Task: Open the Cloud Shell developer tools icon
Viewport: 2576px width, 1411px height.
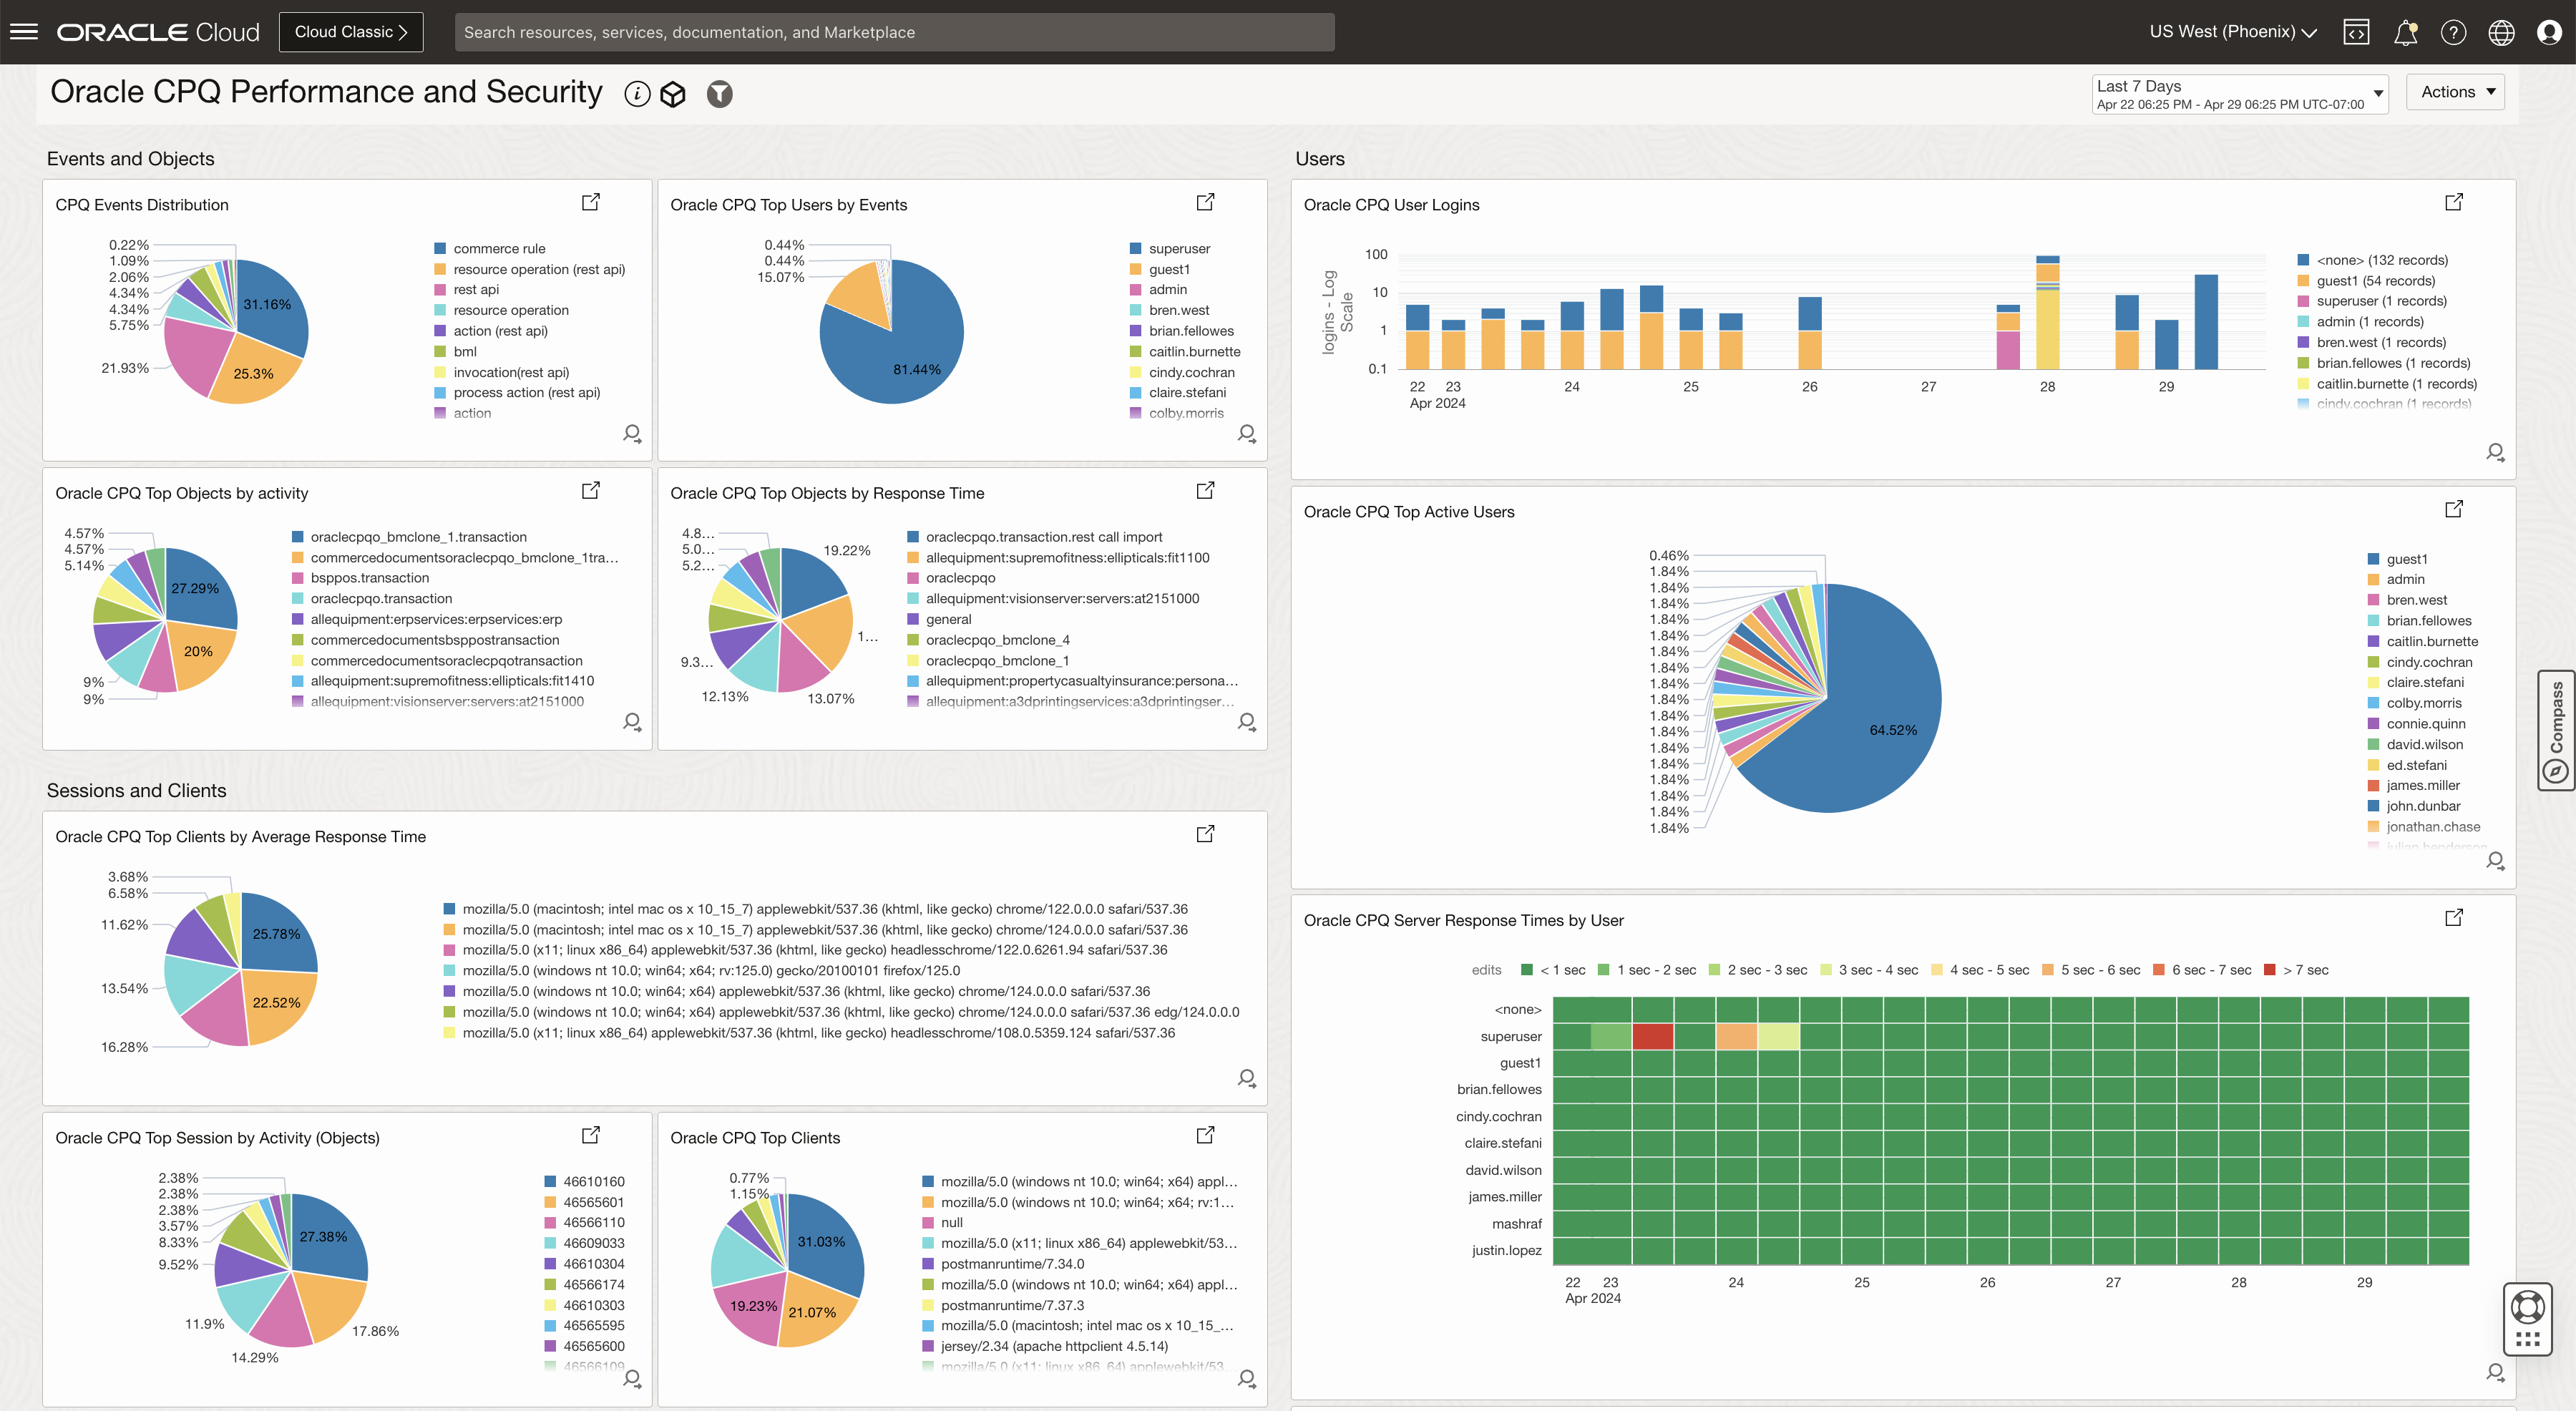Action: [x=2356, y=32]
